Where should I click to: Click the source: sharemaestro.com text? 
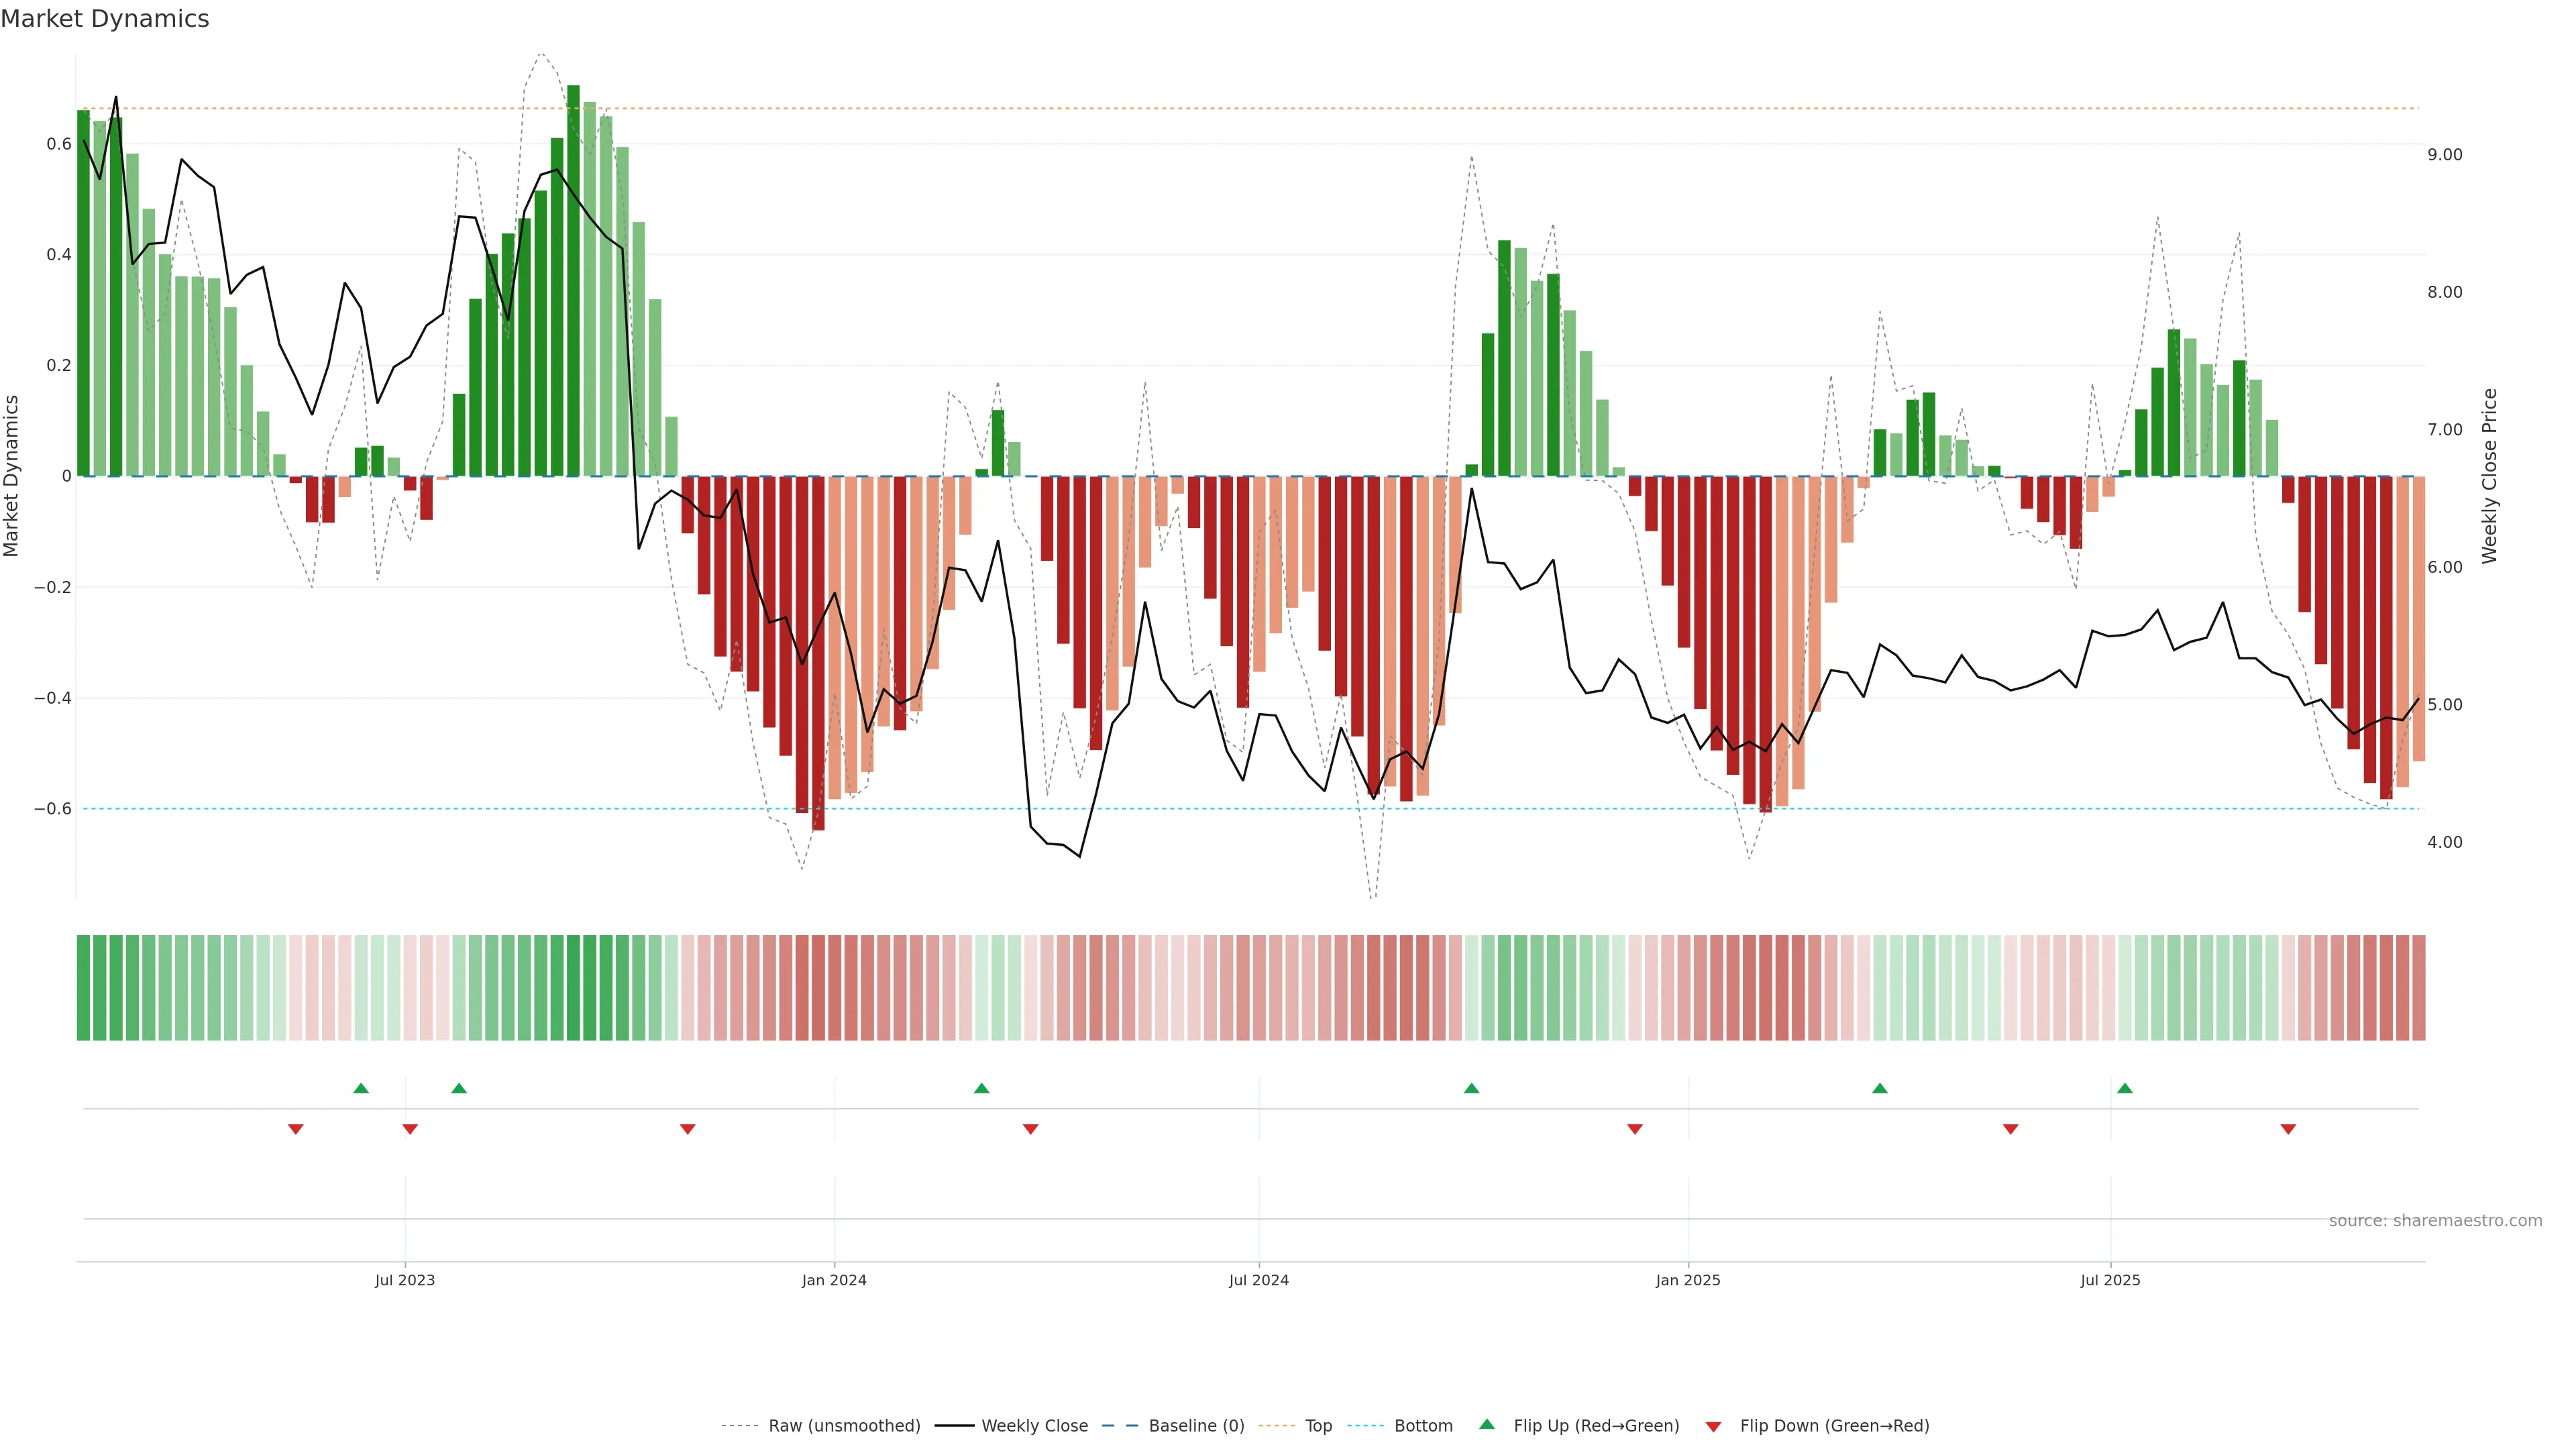click(x=2435, y=1221)
